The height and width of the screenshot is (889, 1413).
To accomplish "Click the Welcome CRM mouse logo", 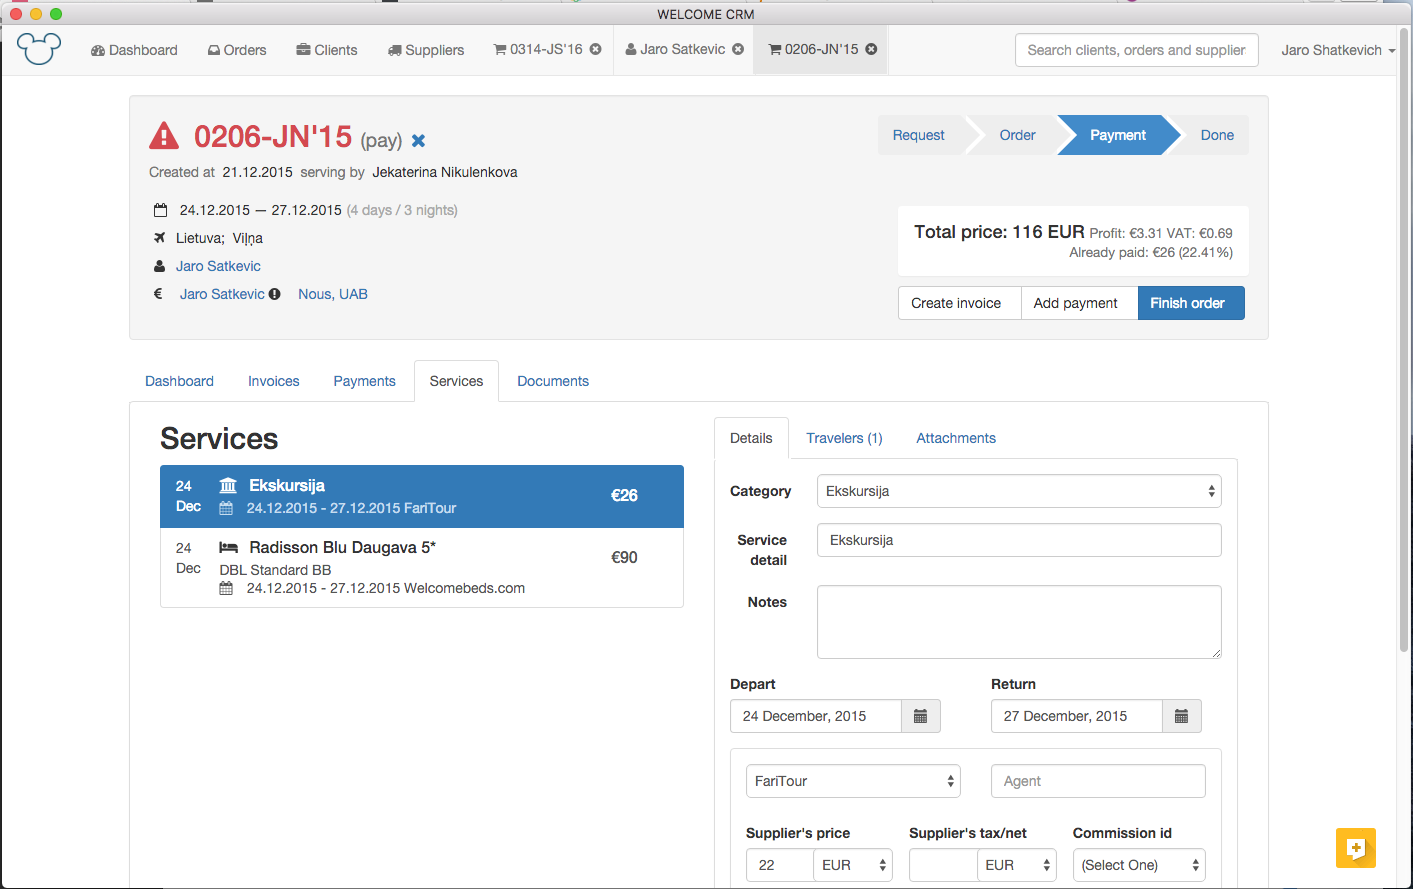I will 39,49.
